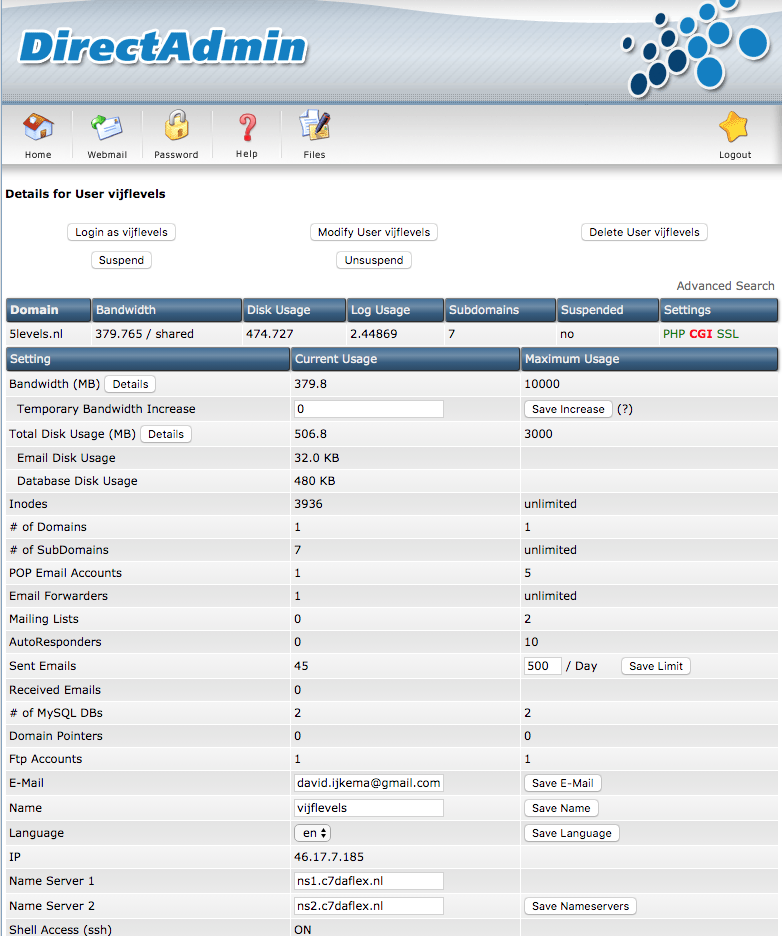This screenshot has width=782, height=936.
Task: Click the Home house icon
Action: click(38, 128)
